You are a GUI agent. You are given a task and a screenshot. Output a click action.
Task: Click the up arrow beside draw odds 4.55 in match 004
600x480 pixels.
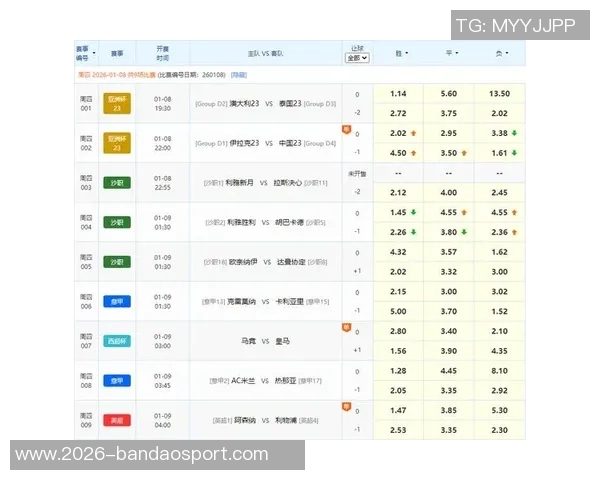point(464,212)
